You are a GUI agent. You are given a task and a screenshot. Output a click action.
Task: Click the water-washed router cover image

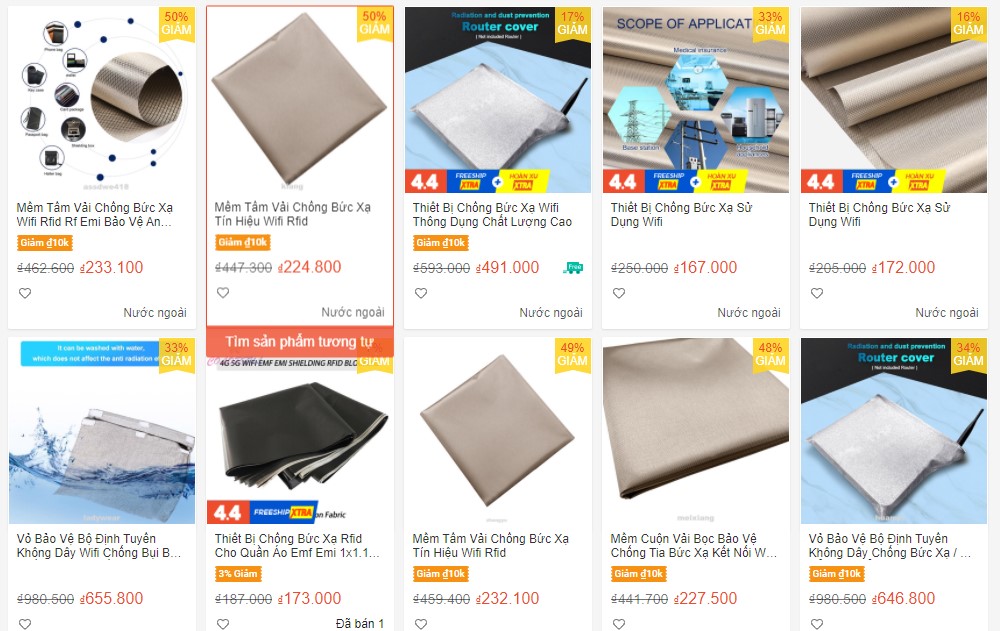pos(102,431)
